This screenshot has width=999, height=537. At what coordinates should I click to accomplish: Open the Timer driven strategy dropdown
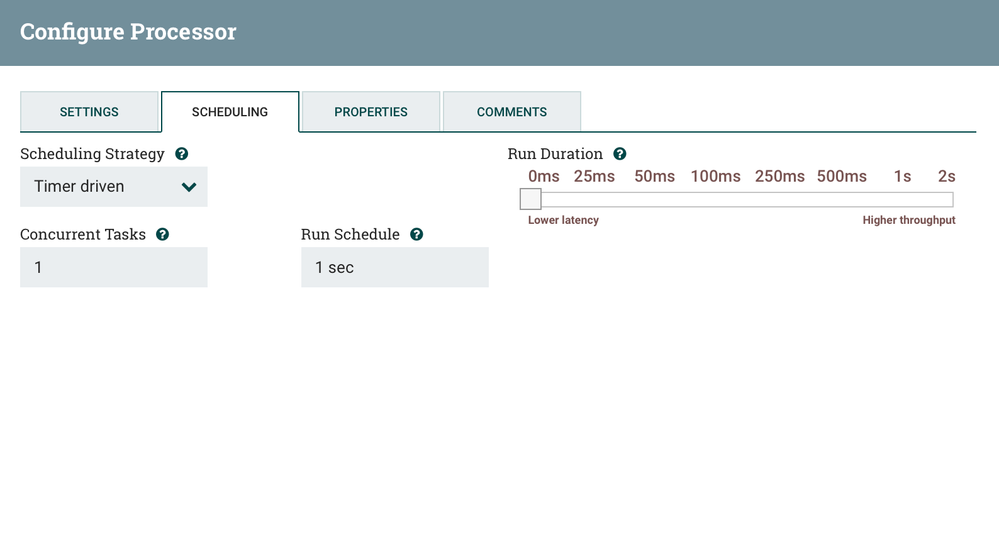[113, 187]
